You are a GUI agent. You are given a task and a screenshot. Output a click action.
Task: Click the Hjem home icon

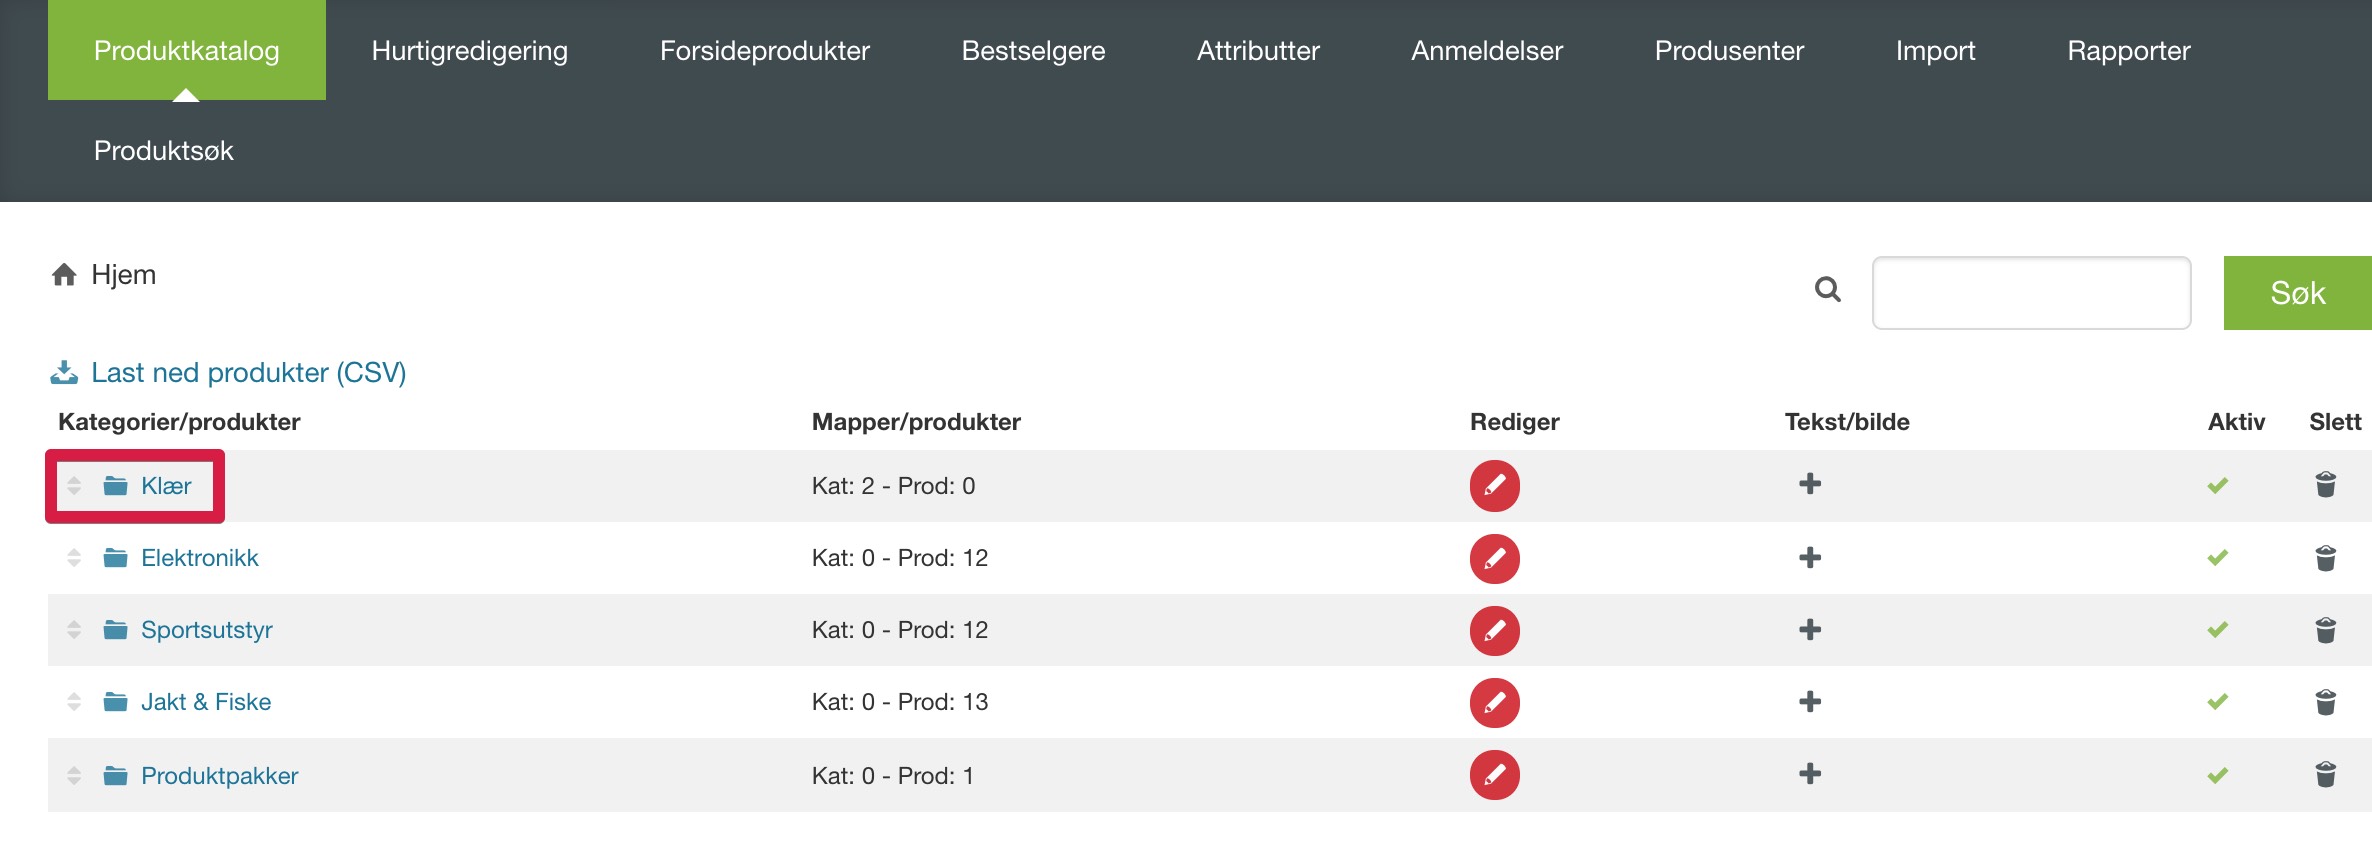coord(64,275)
